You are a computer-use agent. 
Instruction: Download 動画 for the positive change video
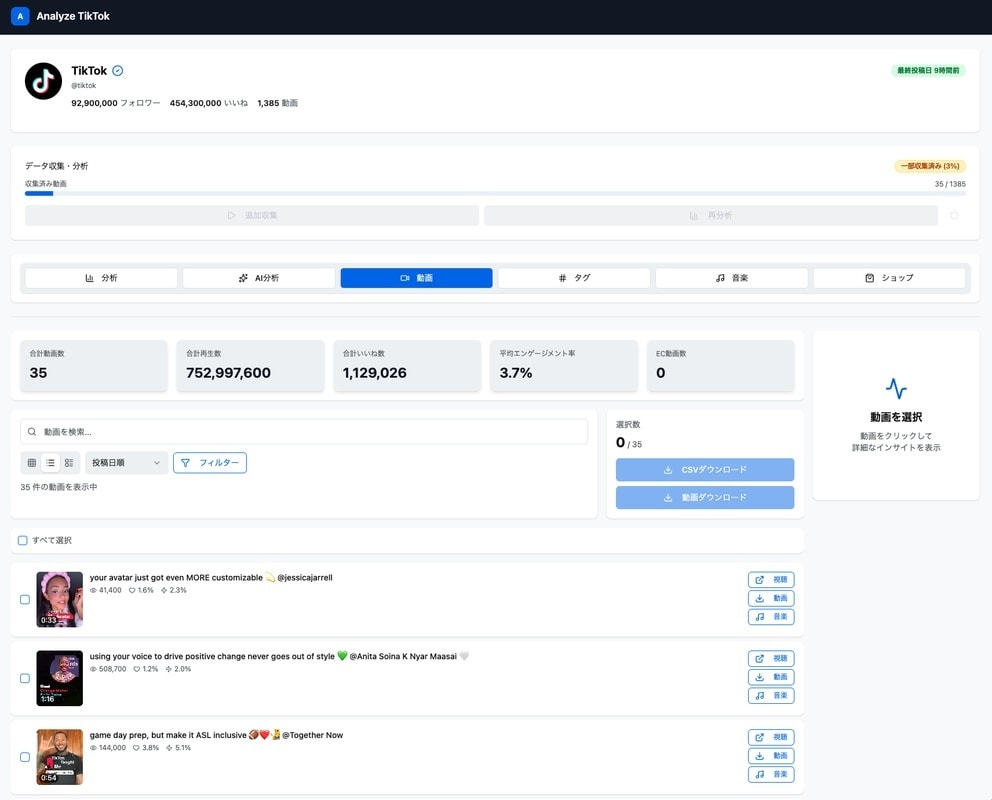pyautogui.click(x=771, y=677)
